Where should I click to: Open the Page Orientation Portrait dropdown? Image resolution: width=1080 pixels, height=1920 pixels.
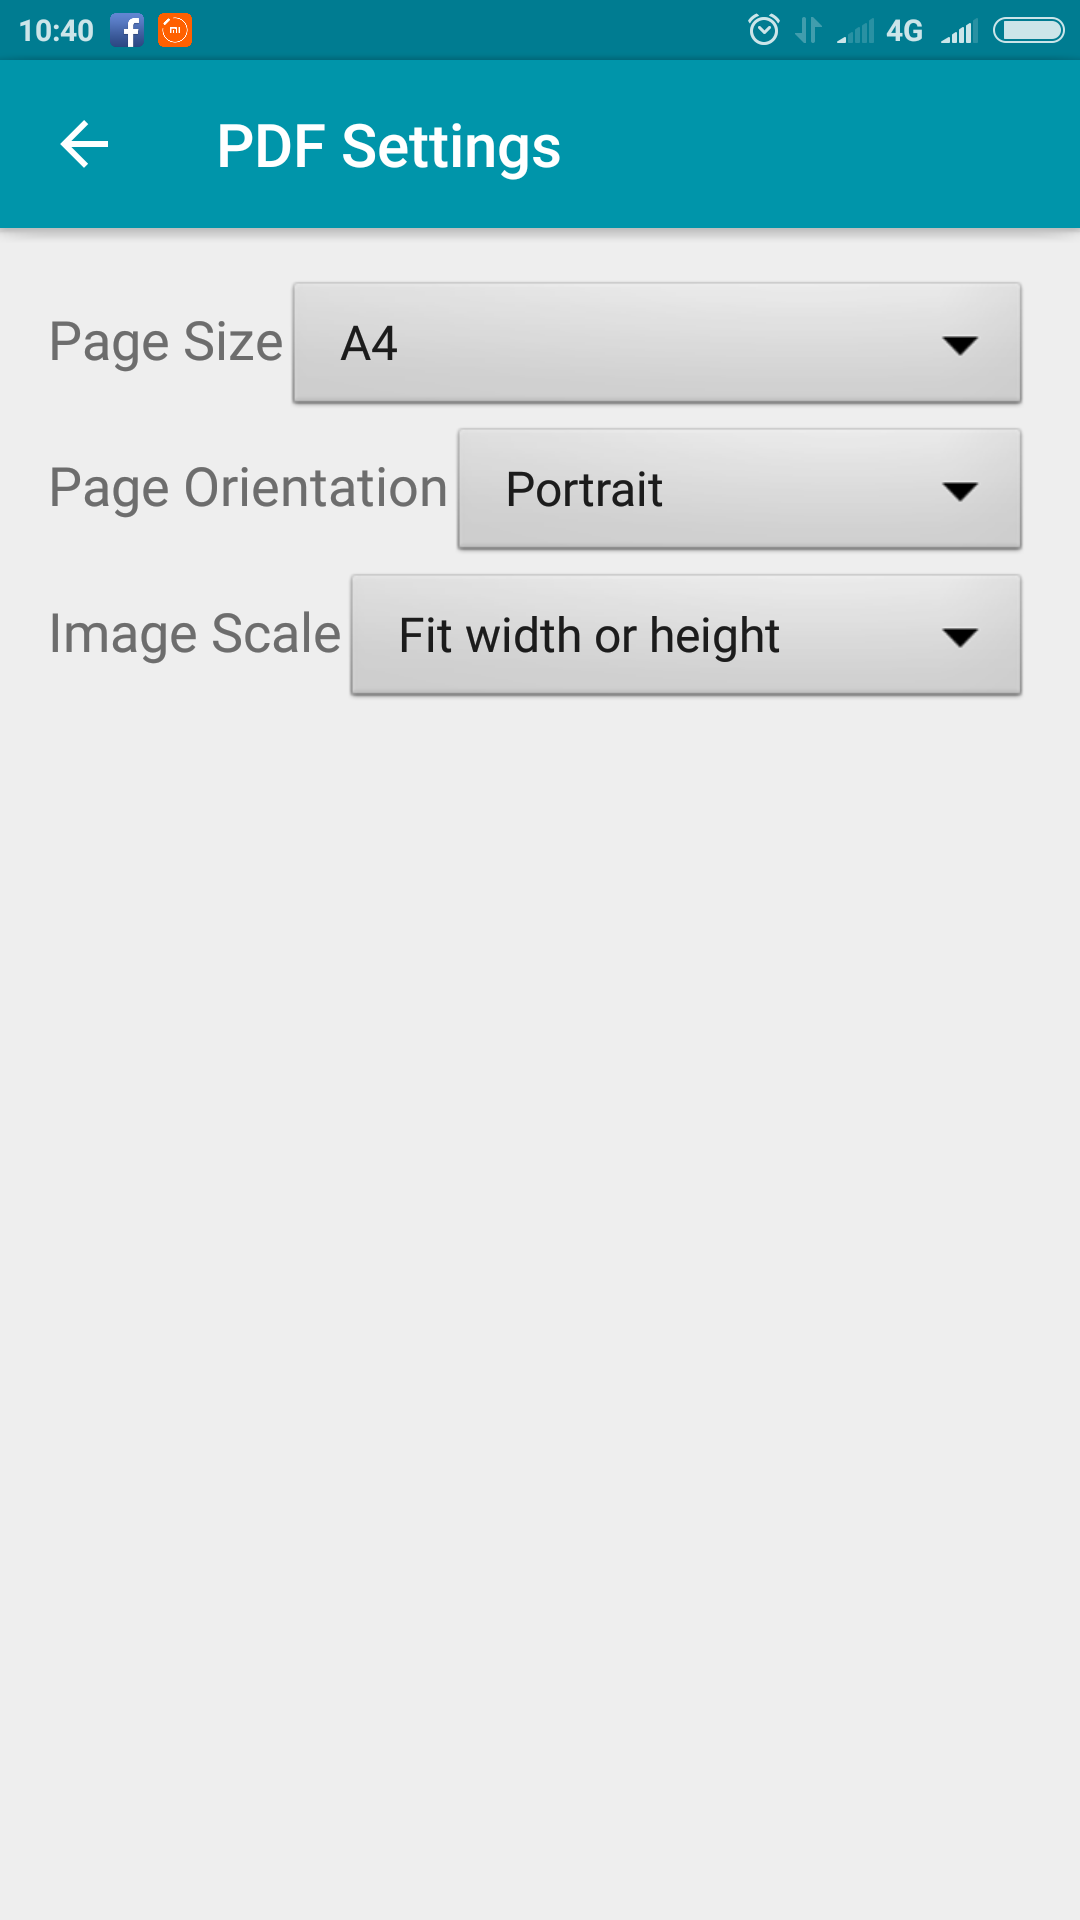pos(739,489)
